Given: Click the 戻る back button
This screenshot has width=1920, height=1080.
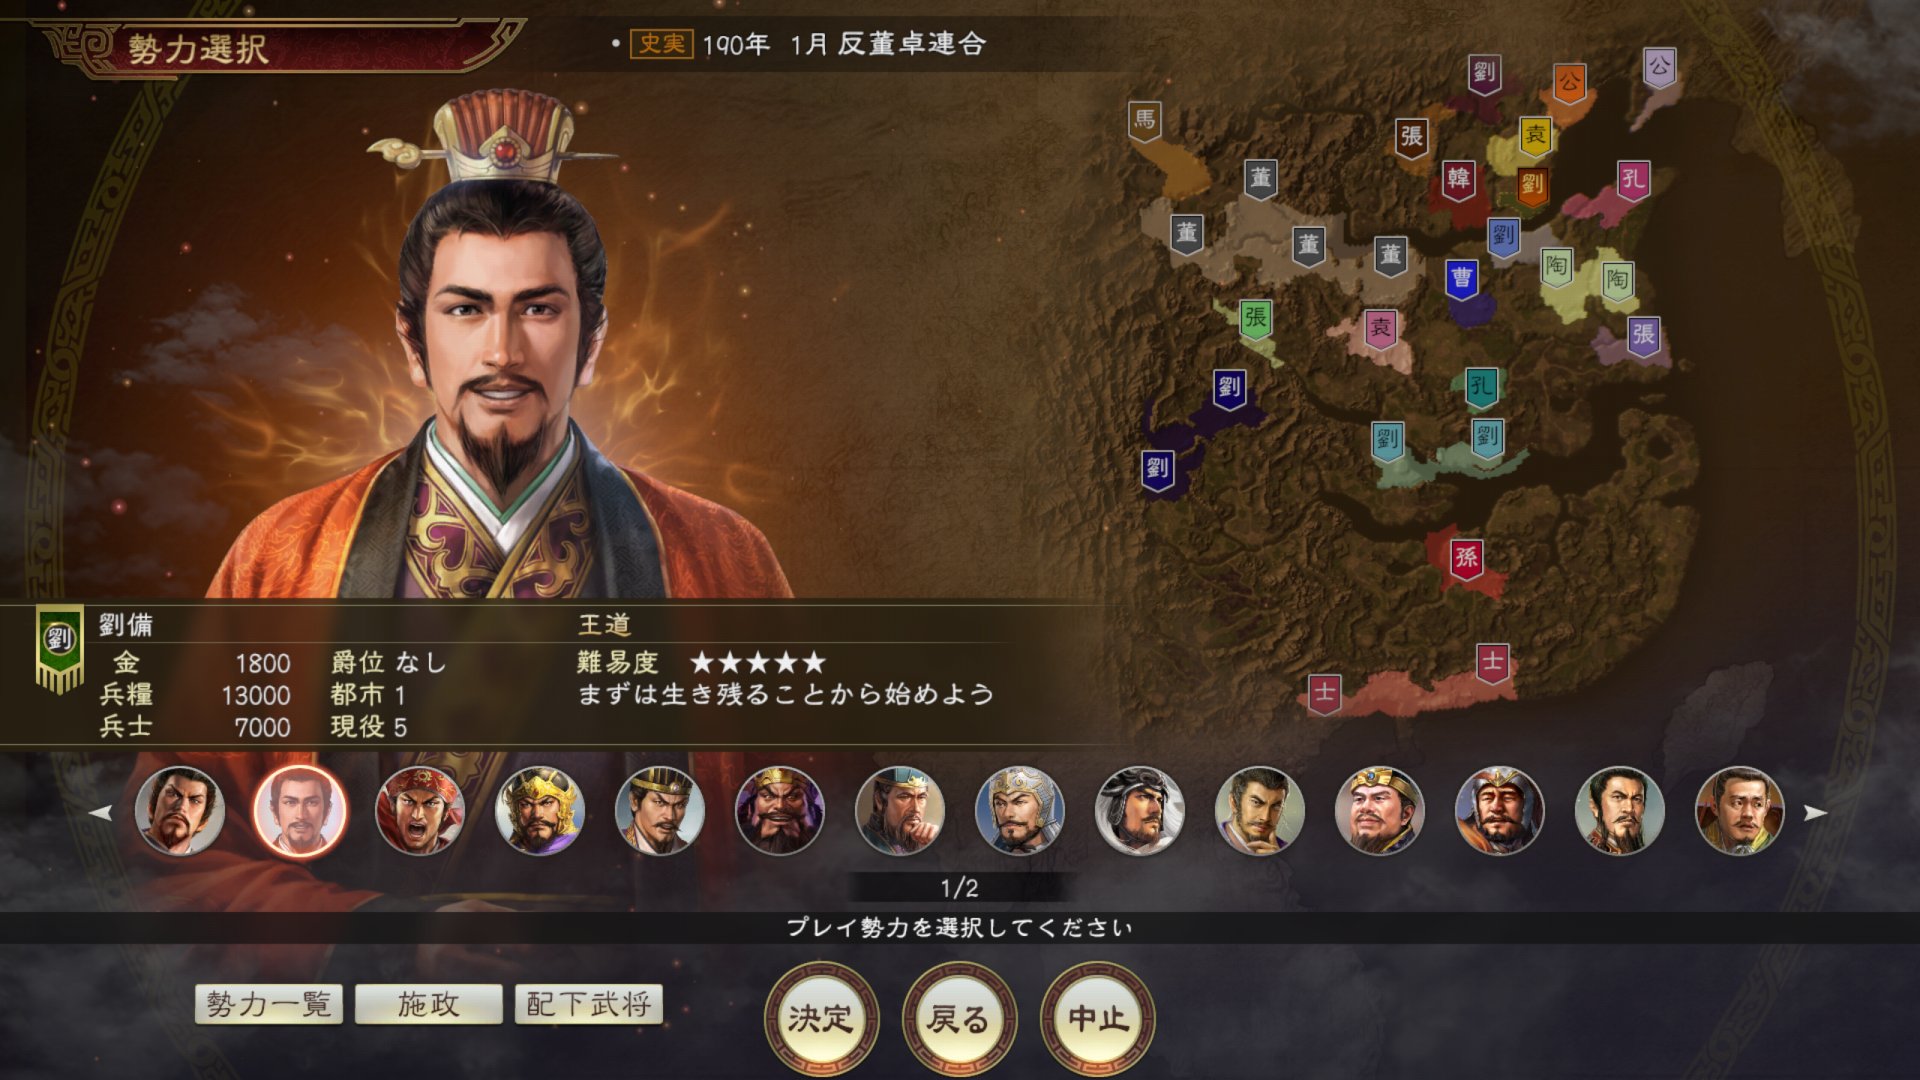Looking at the screenshot, I should tap(959, 1019).
